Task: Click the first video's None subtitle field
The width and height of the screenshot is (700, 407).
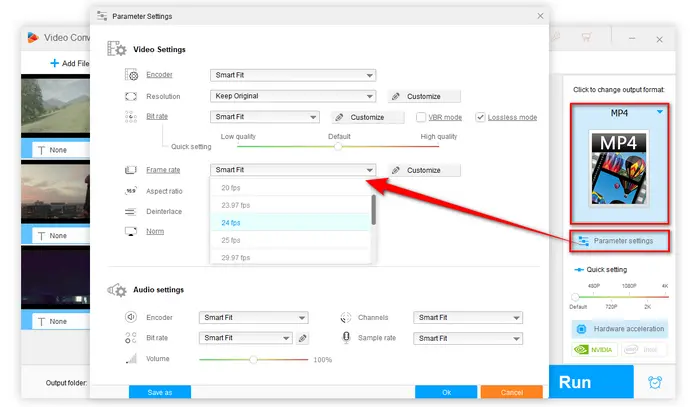Action: (x=61, y=150)
